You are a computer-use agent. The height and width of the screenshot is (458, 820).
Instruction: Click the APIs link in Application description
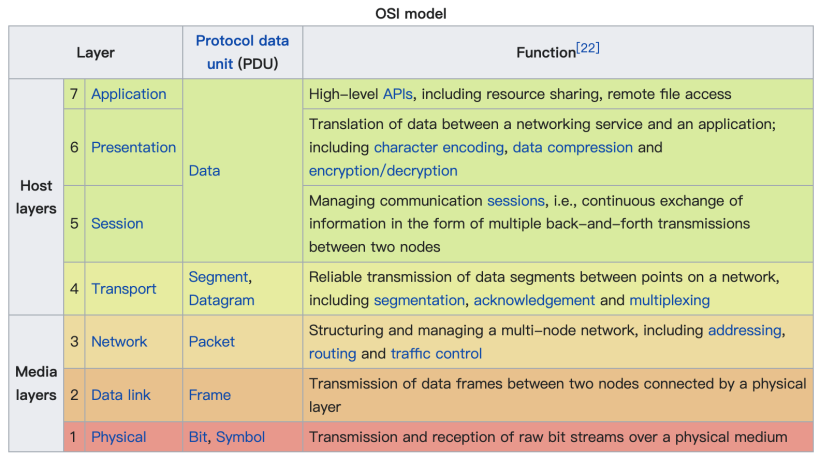[x=397, y=94]
